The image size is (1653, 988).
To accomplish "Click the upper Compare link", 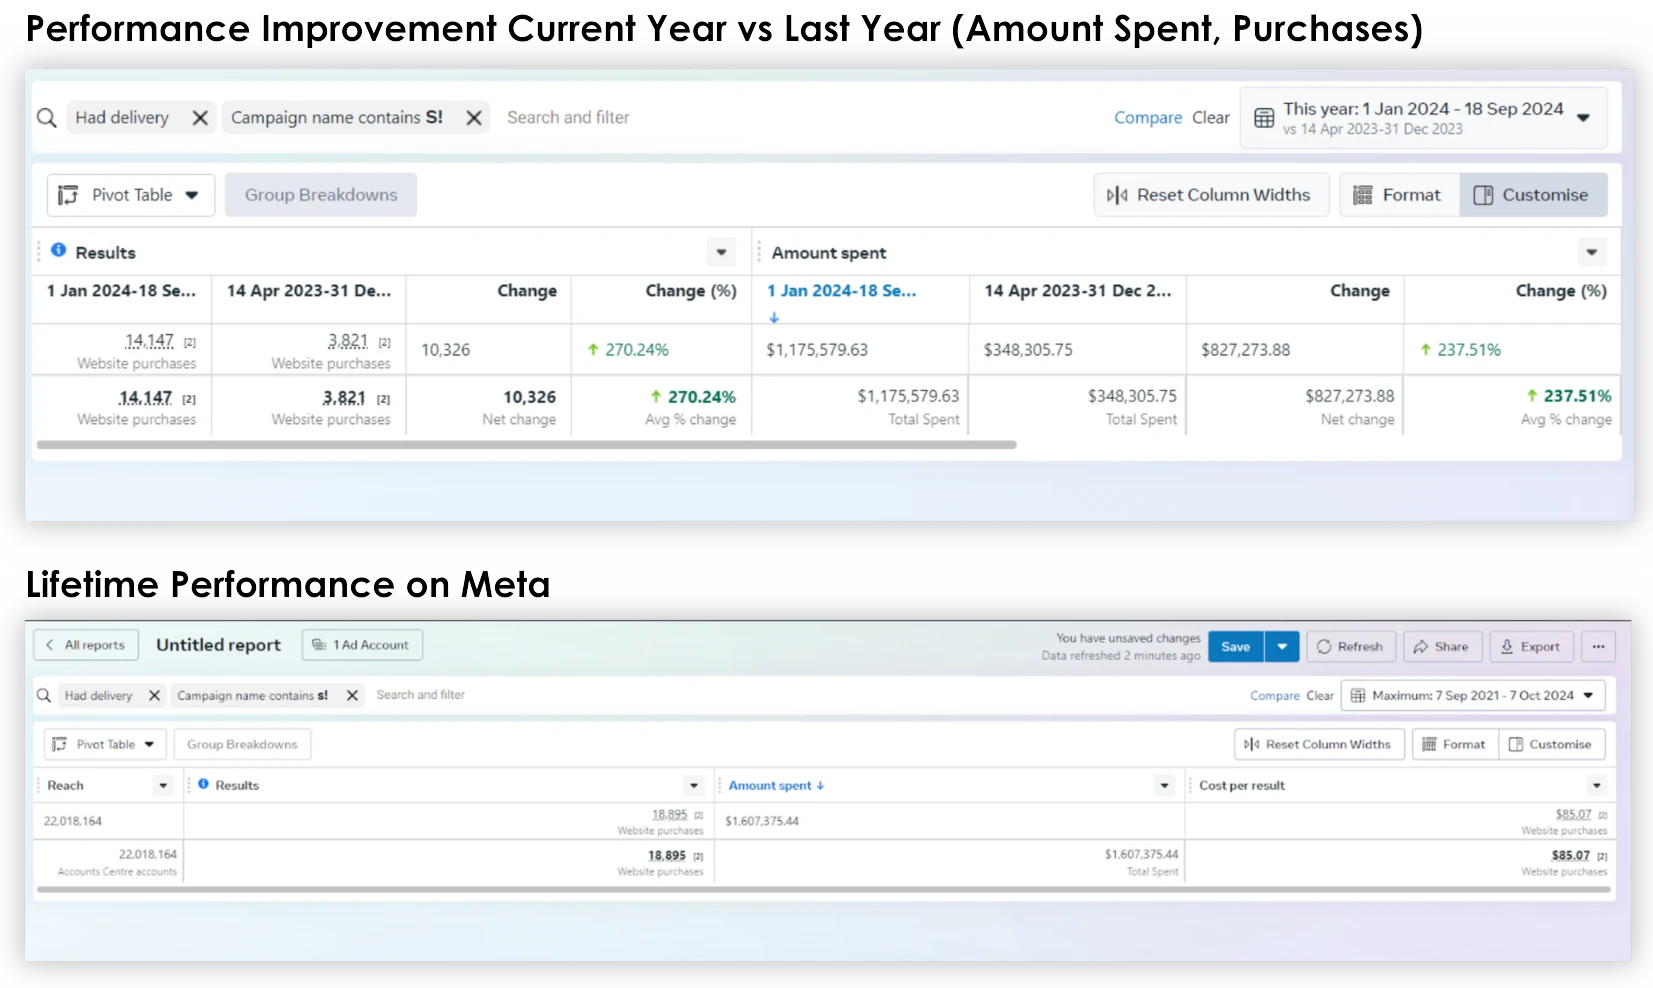I will pos(1148,118).
